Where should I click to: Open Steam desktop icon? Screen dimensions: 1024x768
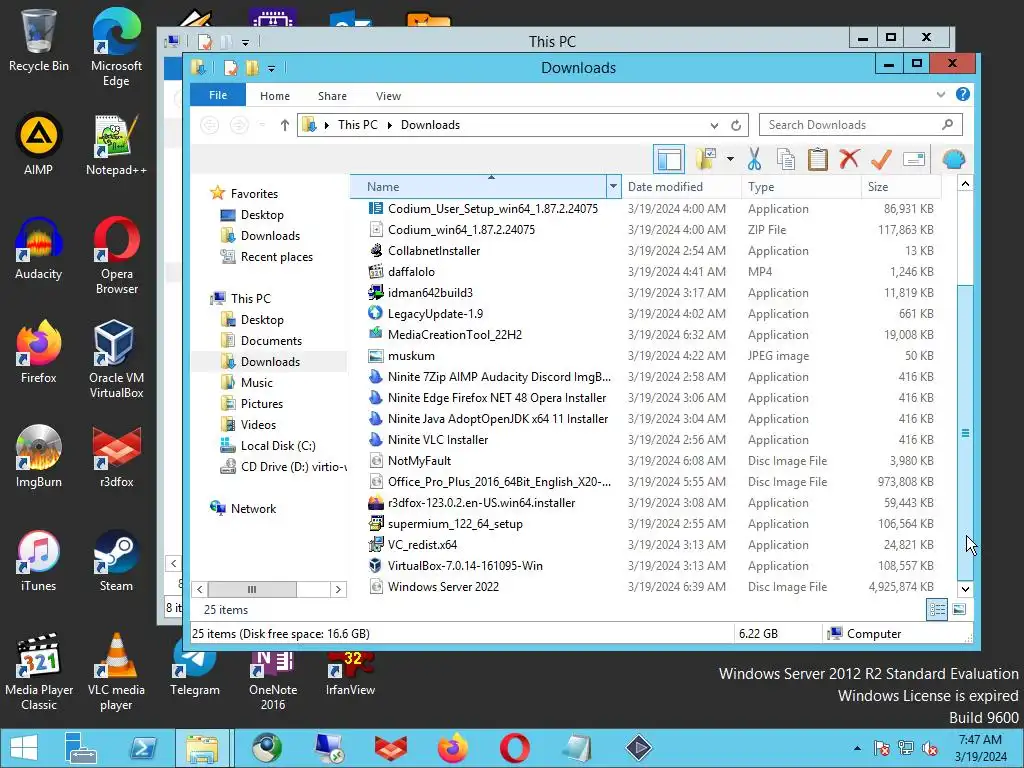click(x=116, y=561)
